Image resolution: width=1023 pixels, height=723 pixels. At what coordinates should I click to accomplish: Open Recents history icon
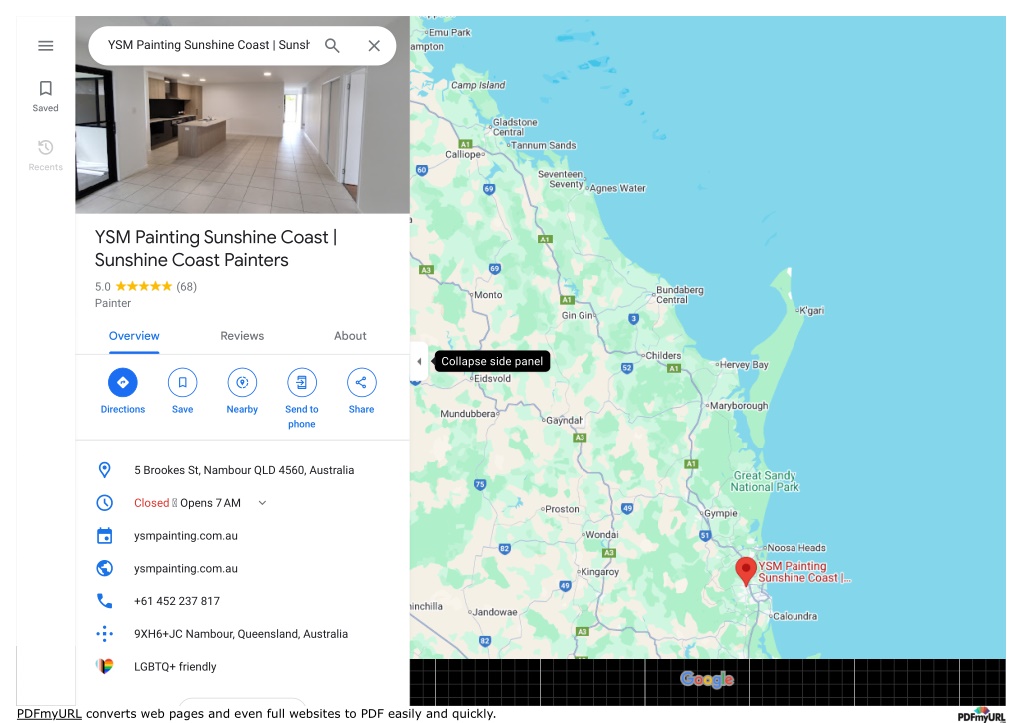click(x=46, y=147)
